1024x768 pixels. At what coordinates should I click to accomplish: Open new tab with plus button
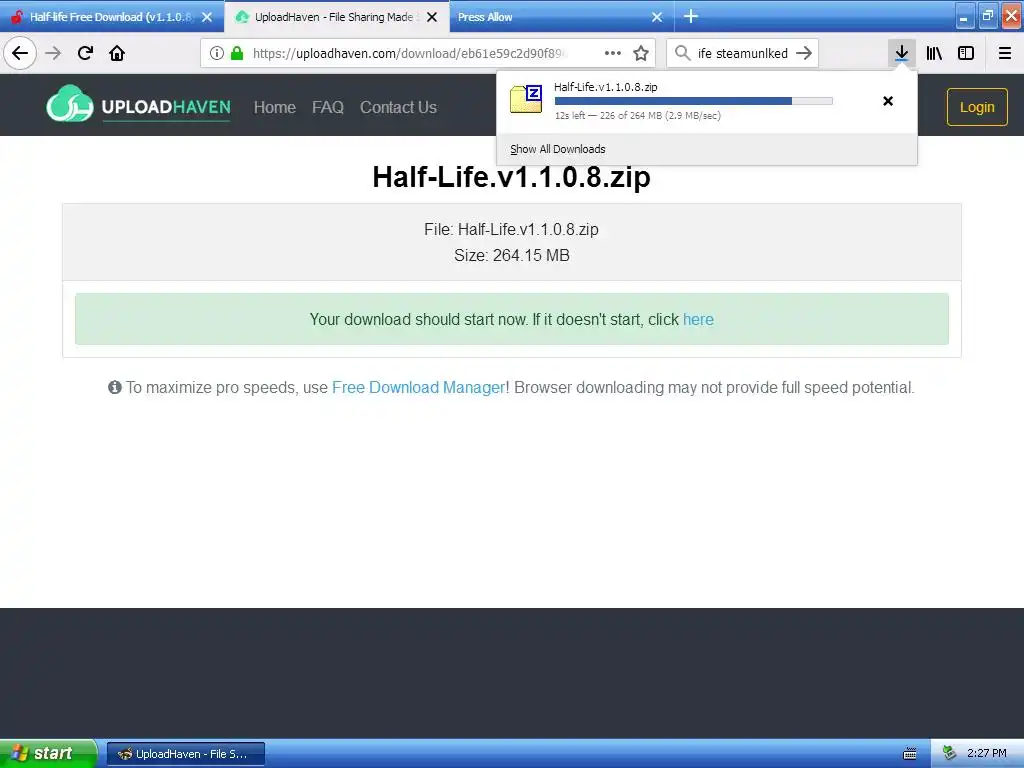tap(691, 16)
